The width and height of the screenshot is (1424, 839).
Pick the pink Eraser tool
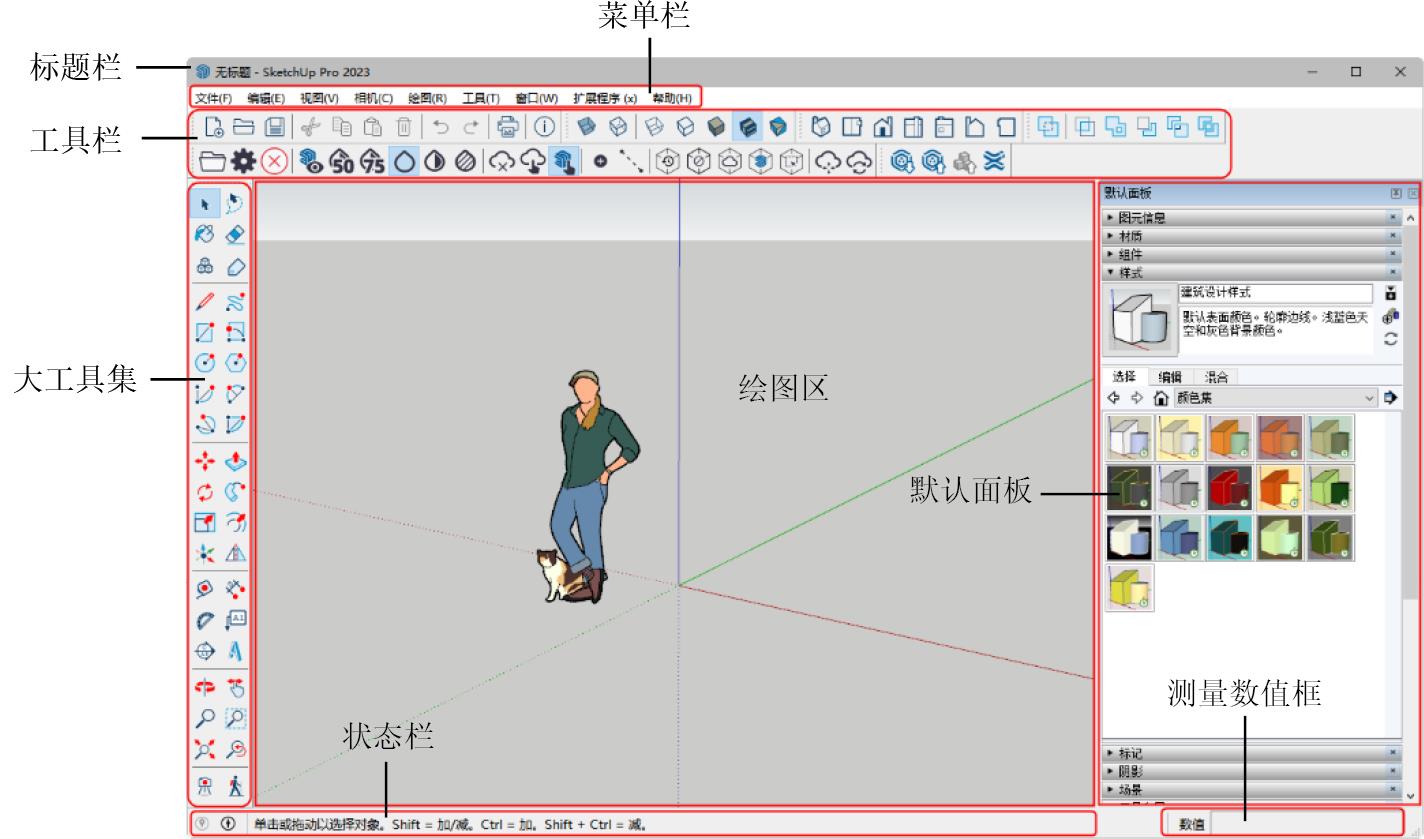(235, 235)
